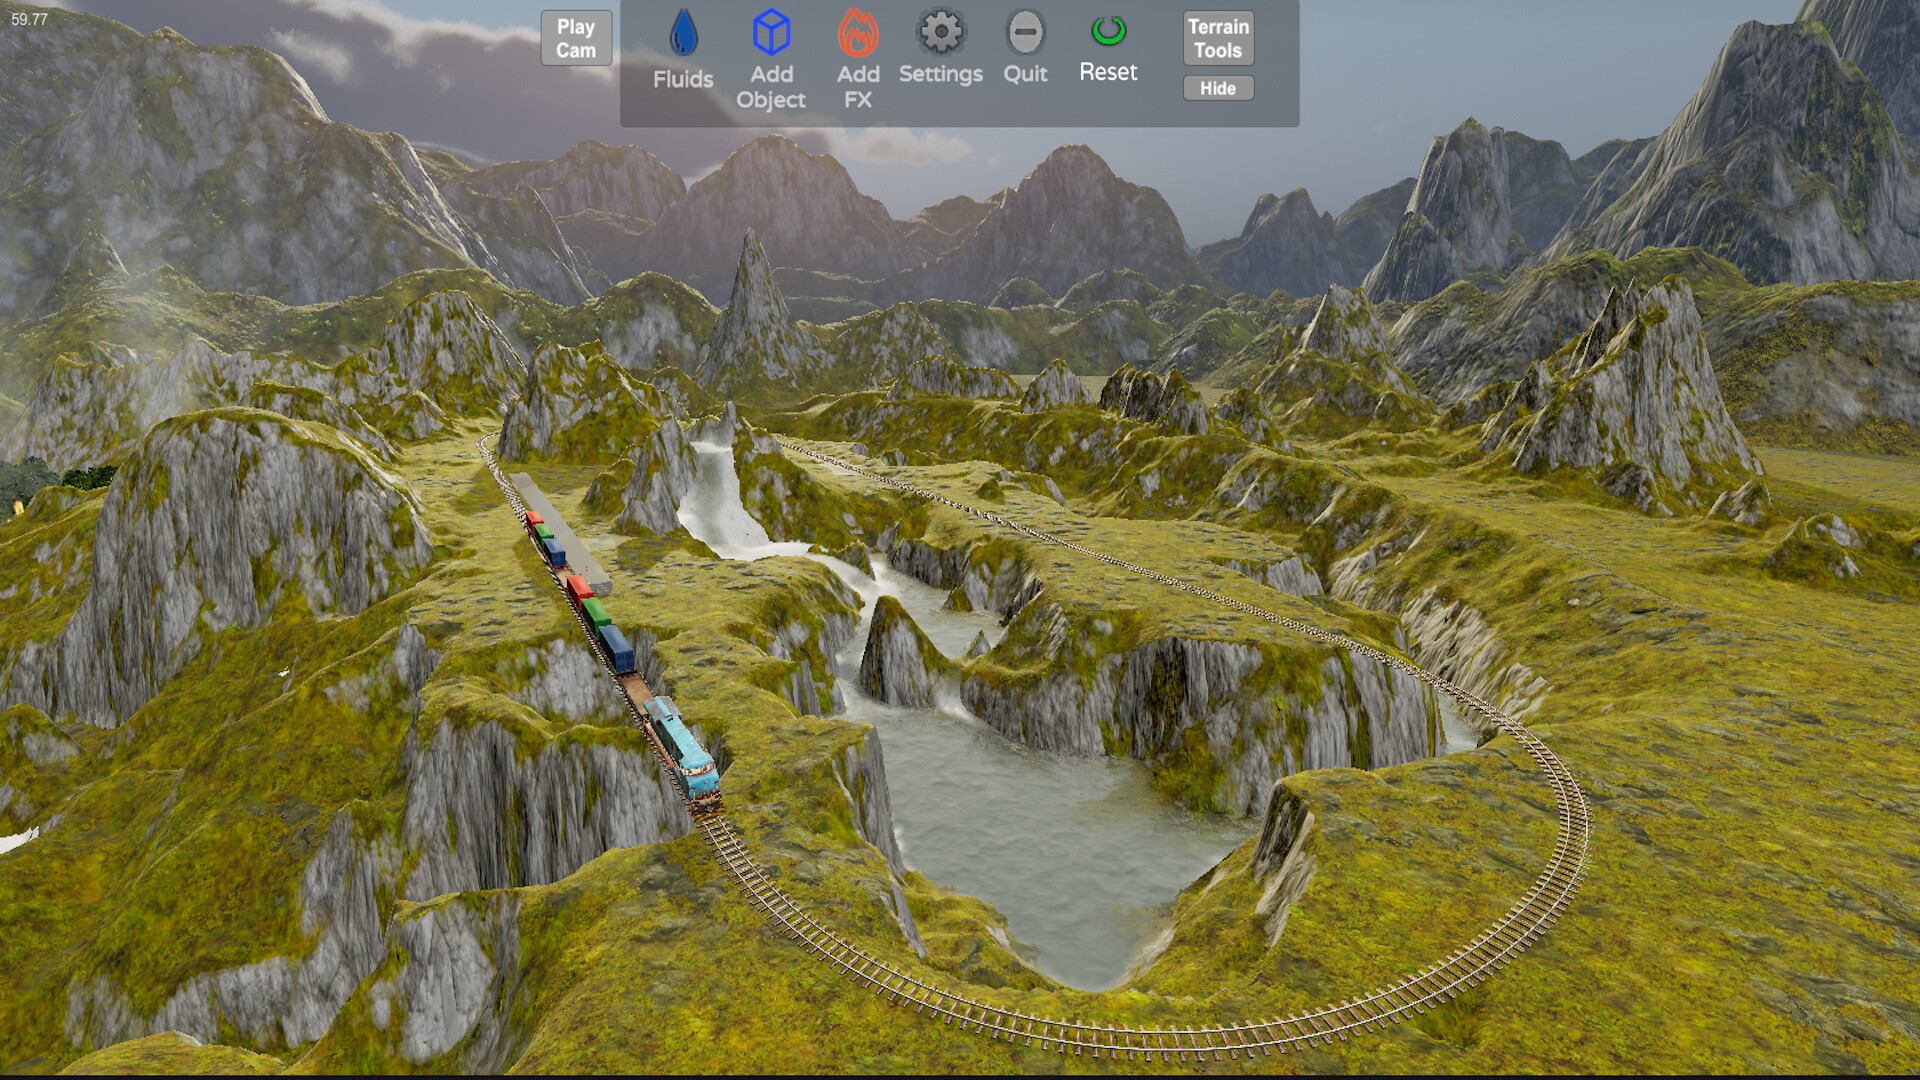Open the Terrain Tools panel

coord(1217,38)
